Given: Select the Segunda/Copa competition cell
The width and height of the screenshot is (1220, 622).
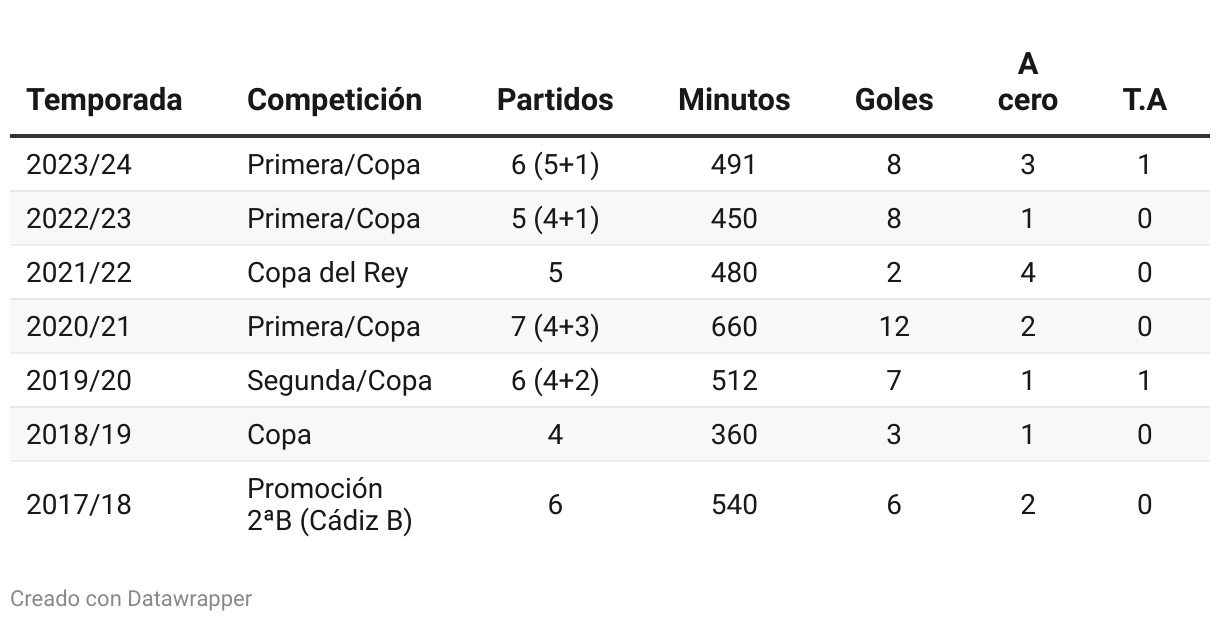Looking at the screenshot, I should (x=339, y=381).
